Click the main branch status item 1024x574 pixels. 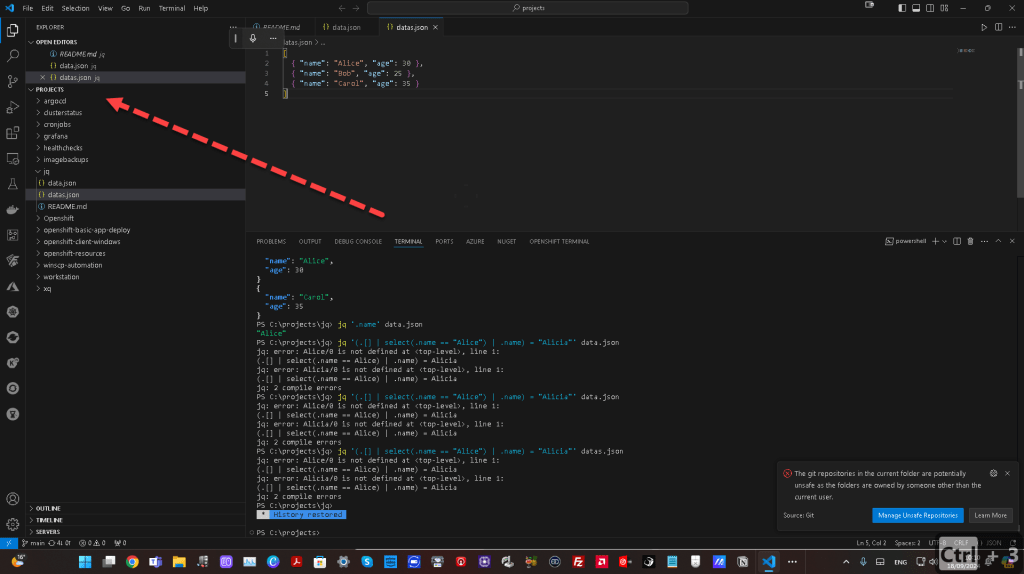click(33, 543)
